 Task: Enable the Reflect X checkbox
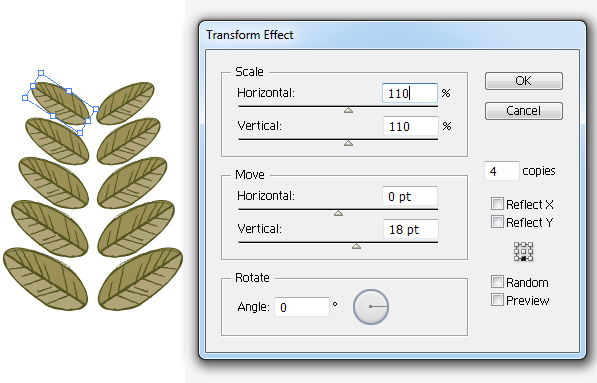coord(497,204)
